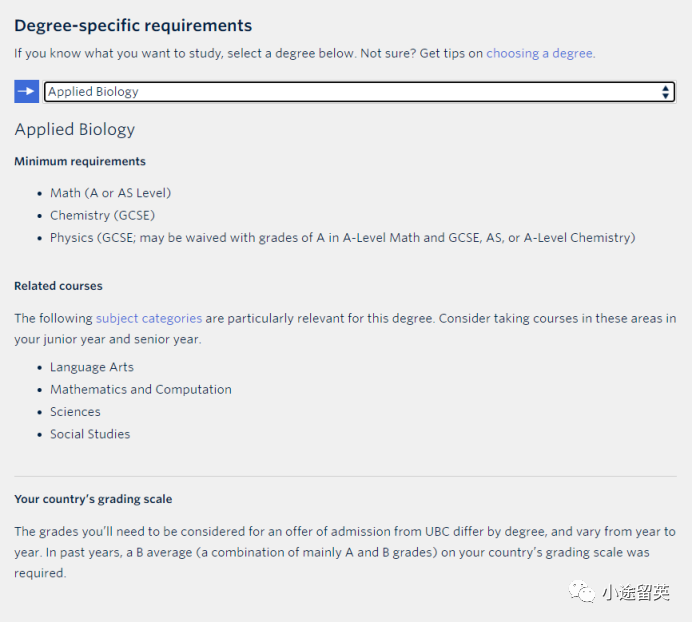Click the grading scale paragraph mentioning UBC
This screenshot has width=692, height=623.
pos(345,552)
